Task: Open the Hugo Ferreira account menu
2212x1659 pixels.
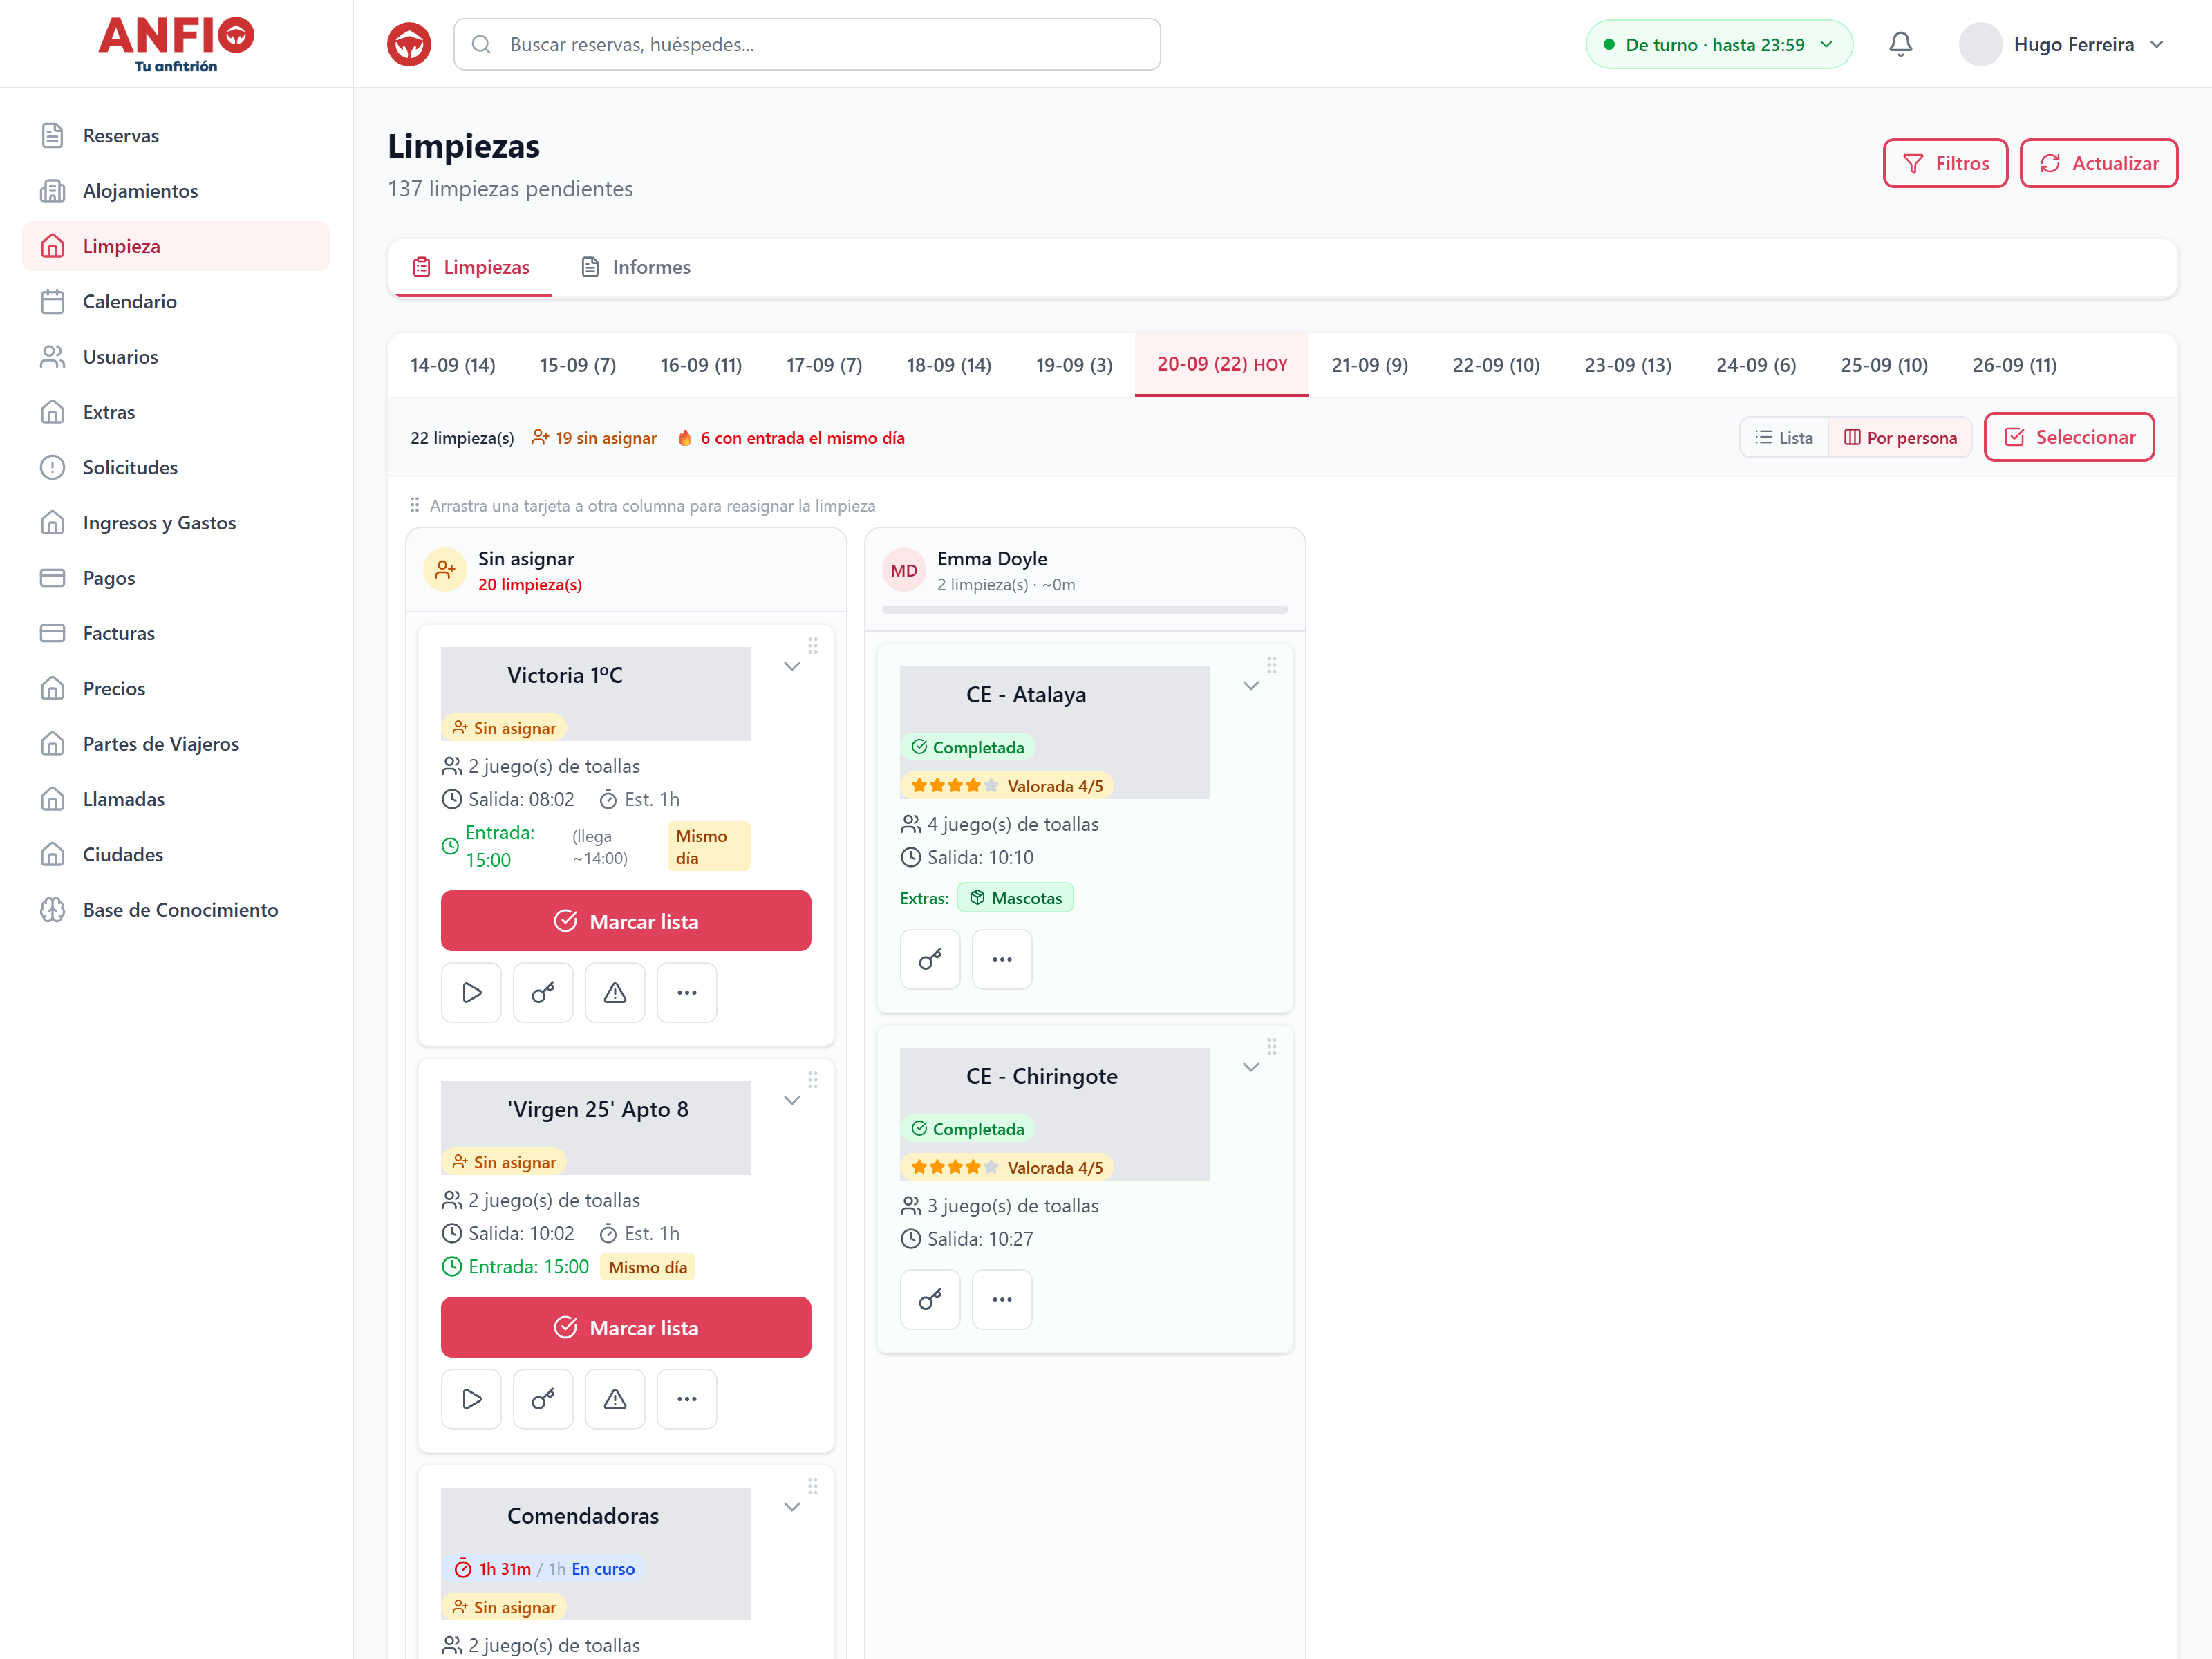Action: coord(2063,44)
